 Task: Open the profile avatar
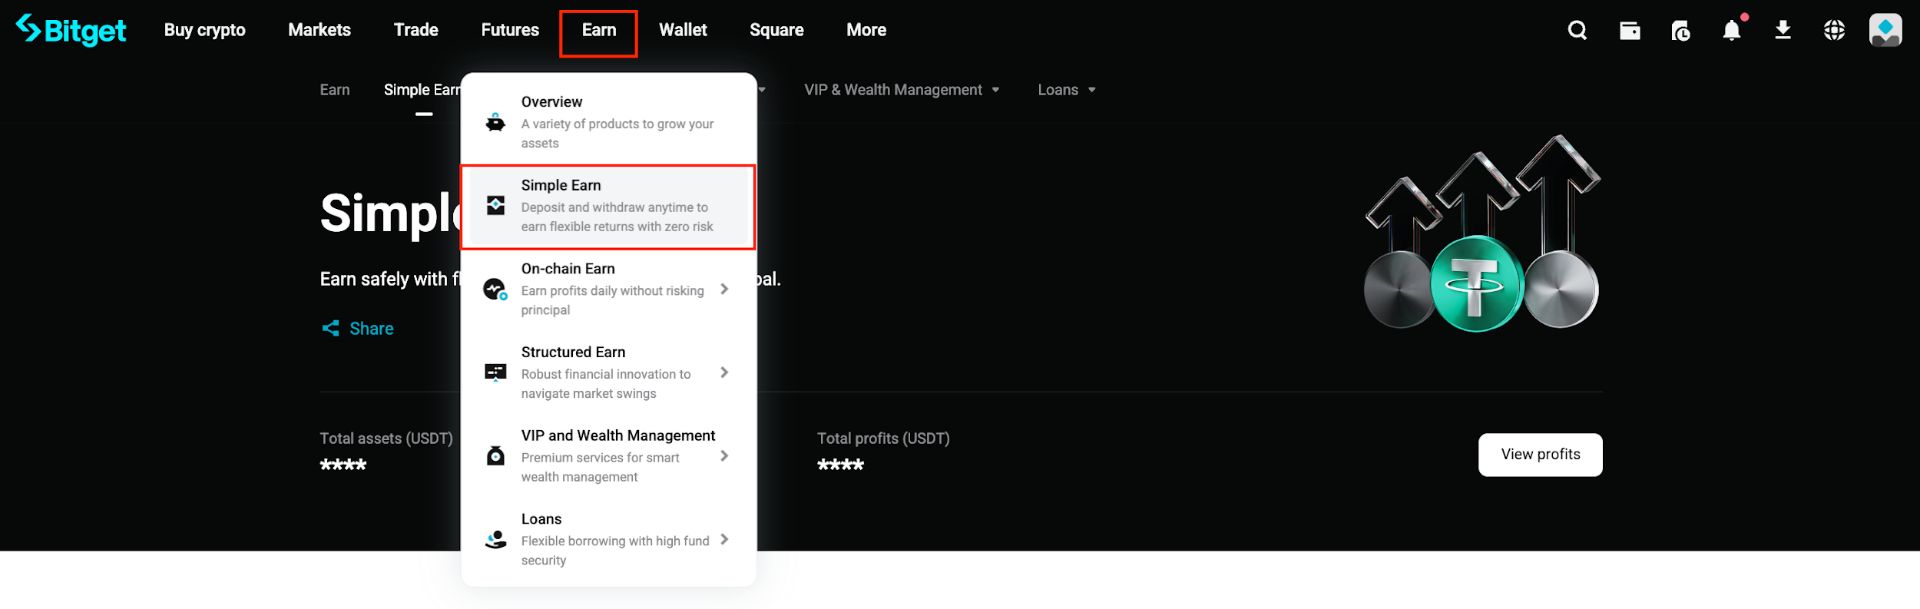pyautogui.click(x=1885, y=30)
